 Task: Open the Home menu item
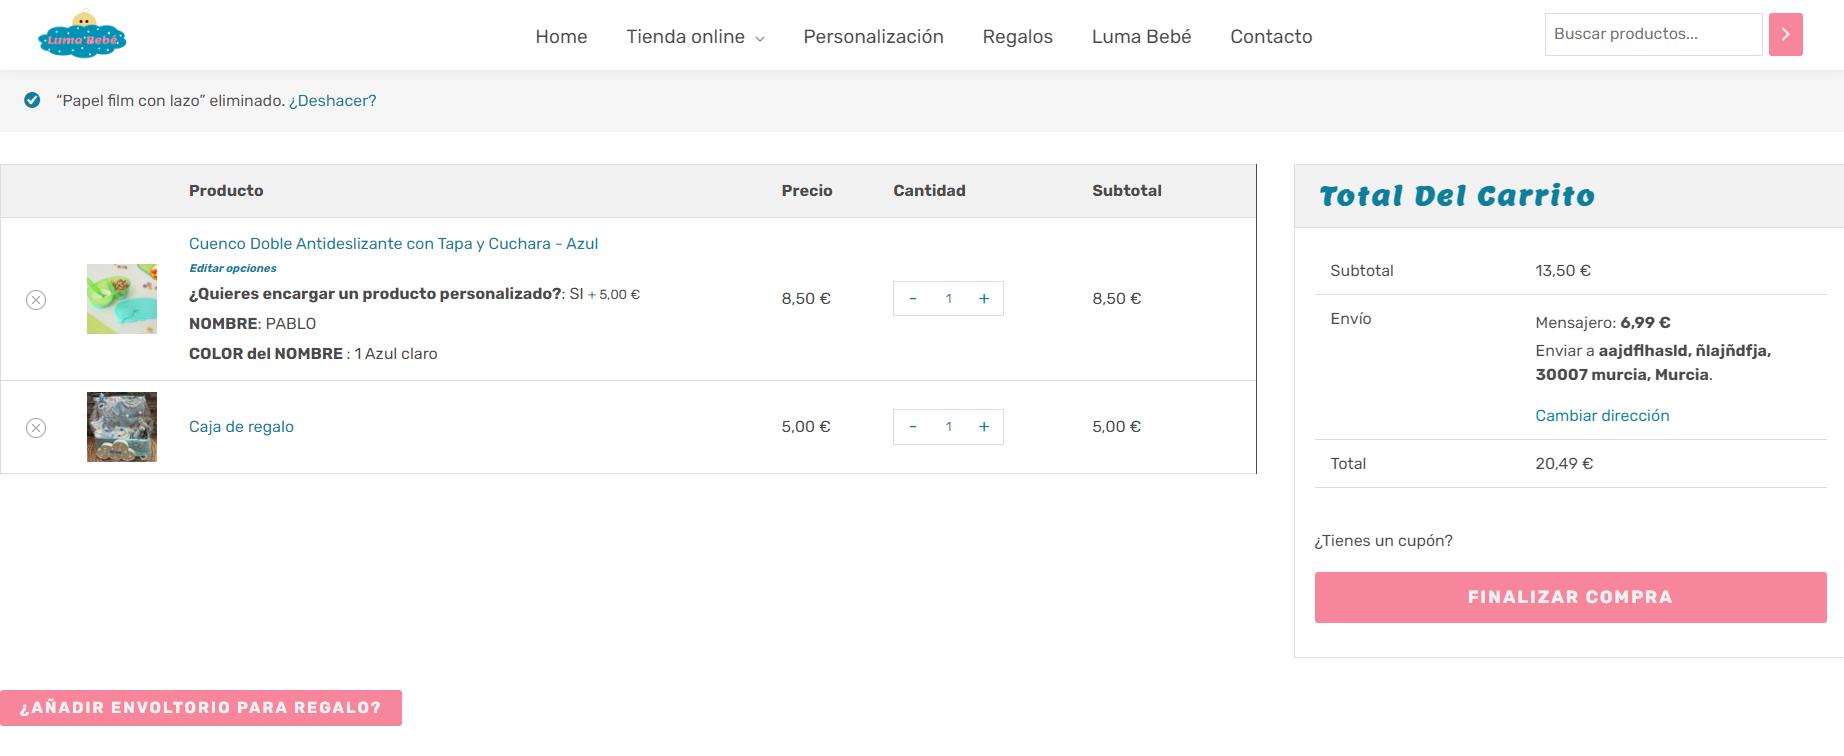561,37
